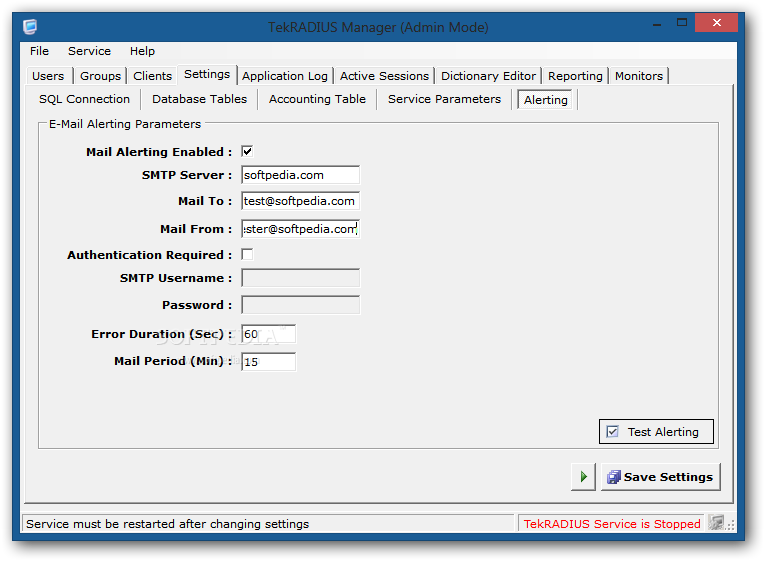765x561 pixels.
Task: Click into the SMTP Server field
Action: tap(301, 175)
